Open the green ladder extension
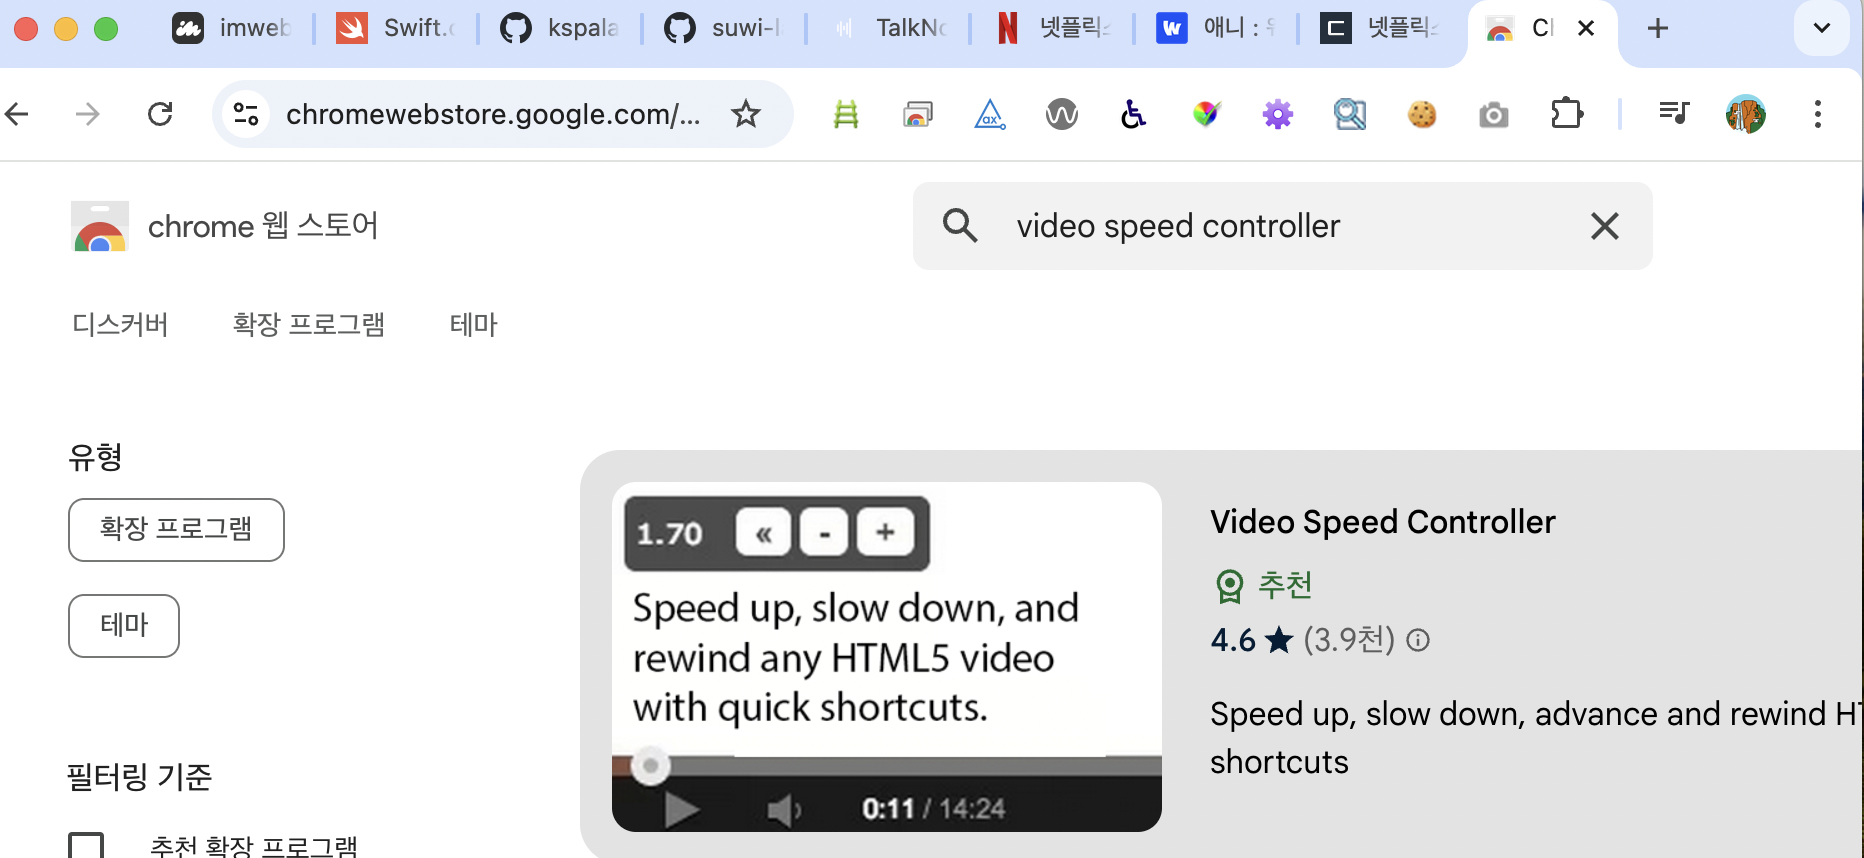Viewport: 1864px width, 858px height. (x=846, y=115)
